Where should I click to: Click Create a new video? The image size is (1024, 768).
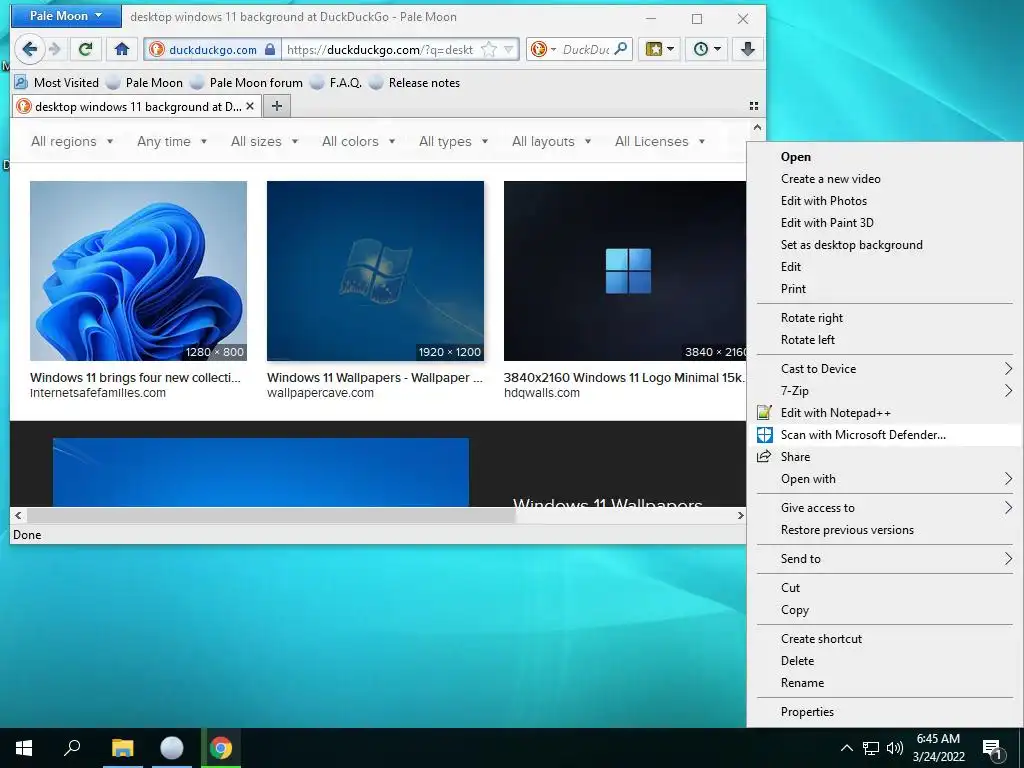885,179
